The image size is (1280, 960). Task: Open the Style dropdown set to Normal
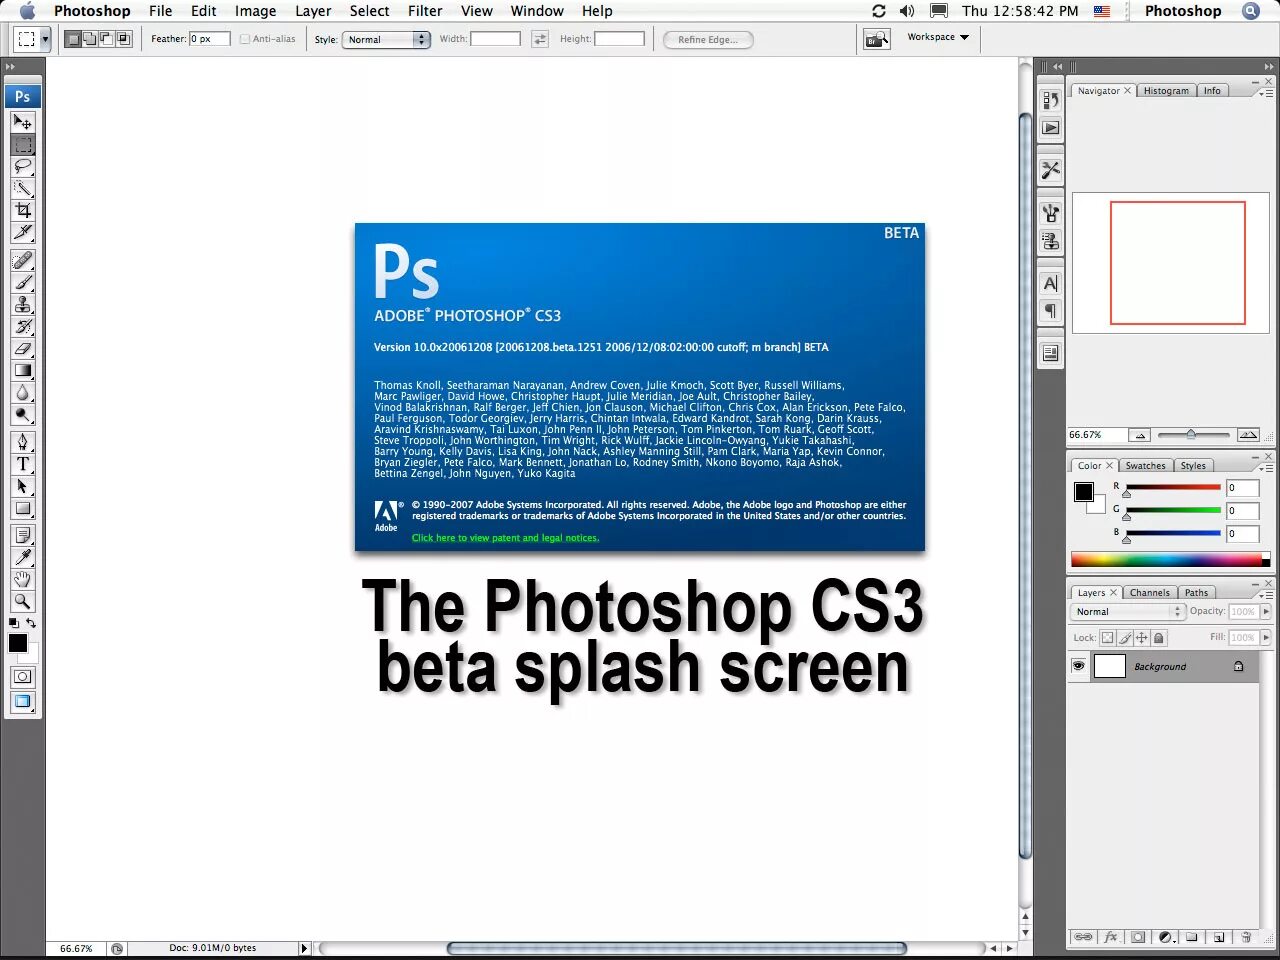(x=386, y=39)
